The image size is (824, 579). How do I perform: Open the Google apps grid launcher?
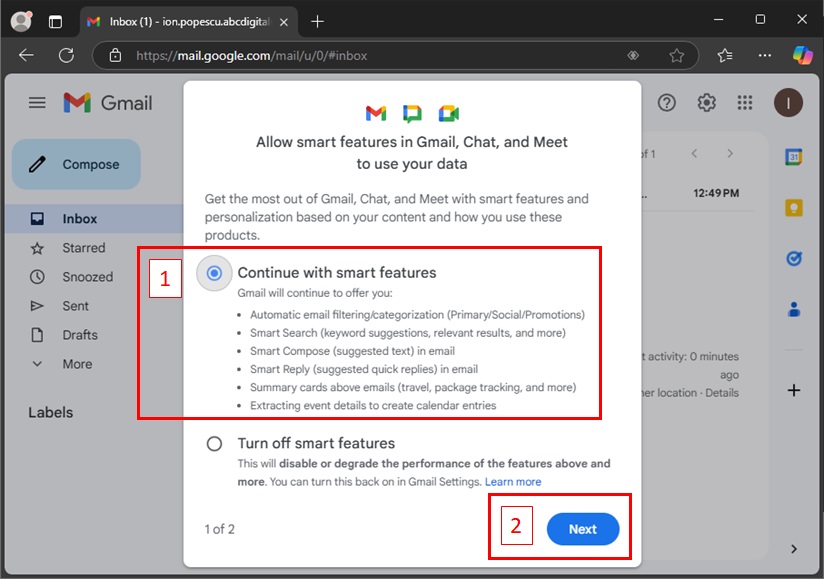tap(745, 102)
